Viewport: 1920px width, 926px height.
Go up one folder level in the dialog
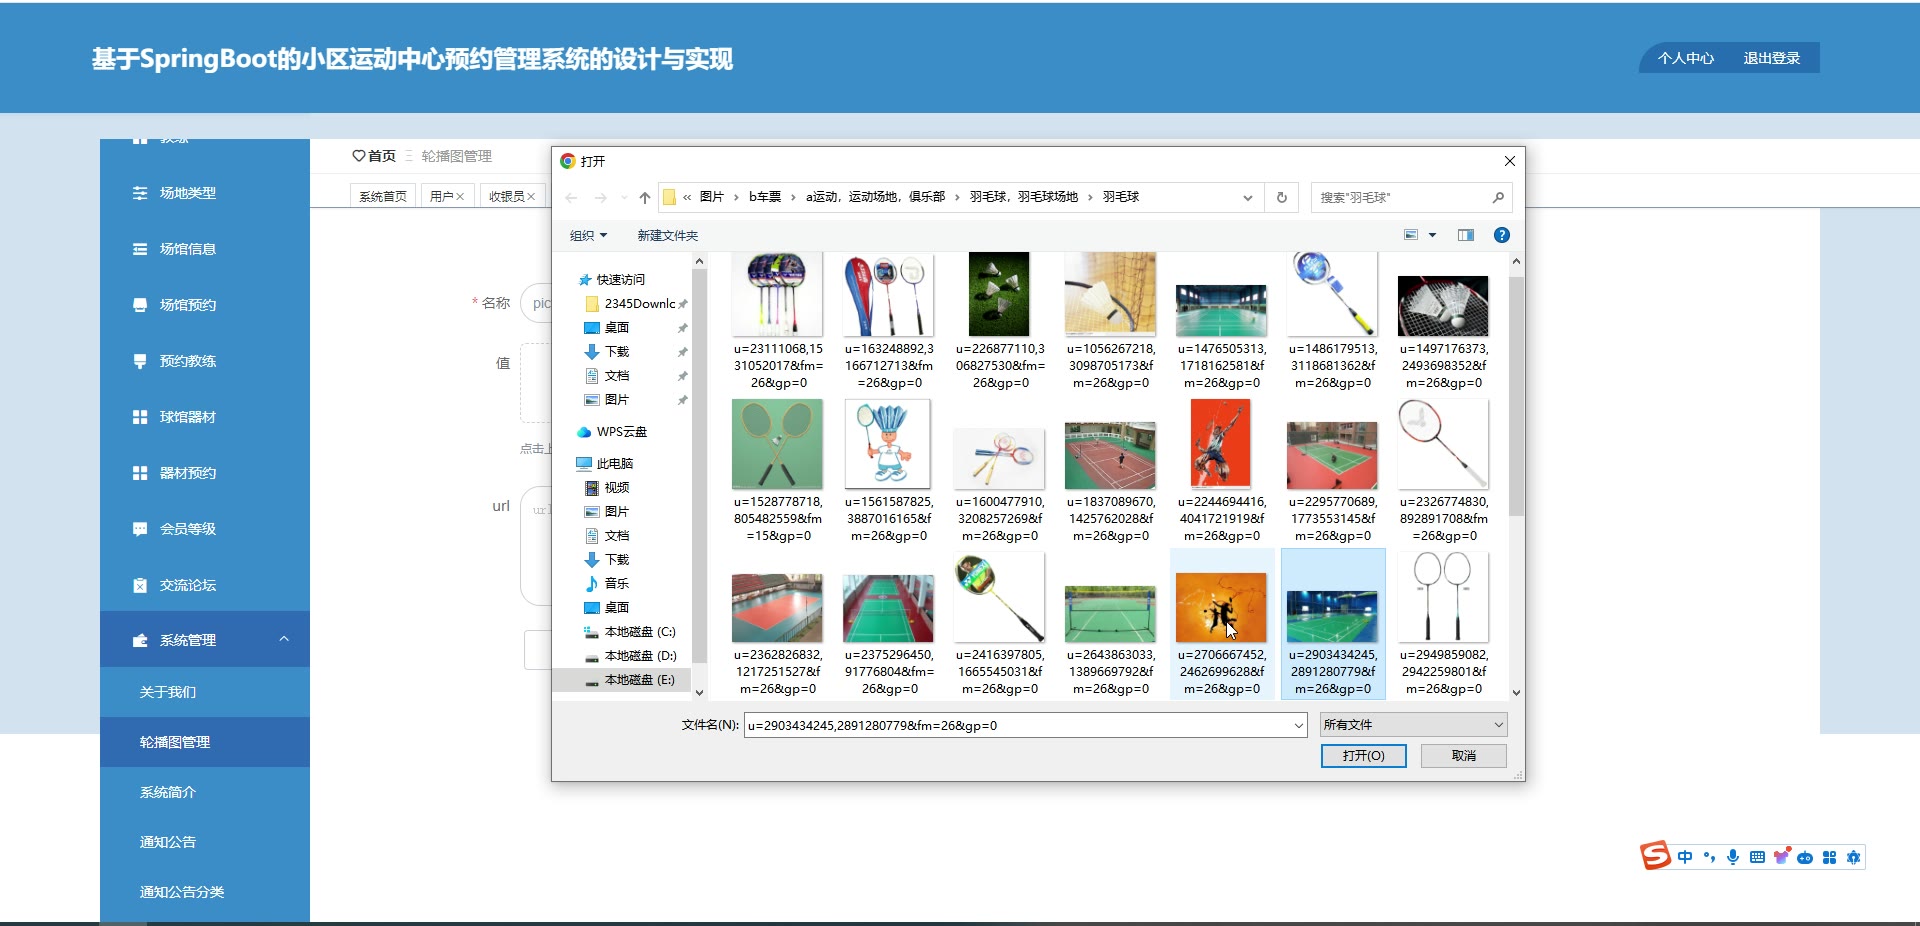[x=645, y=198]
